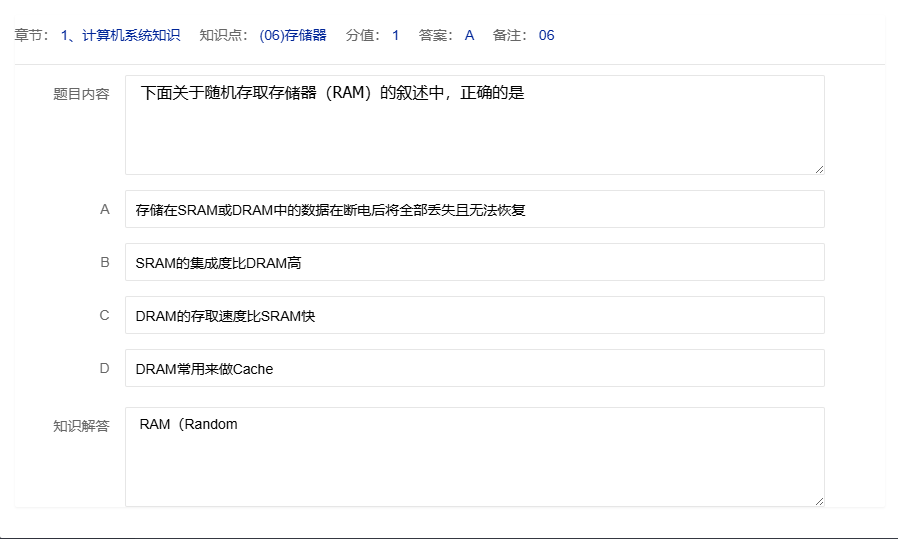Image resolution: width=898 pixels, height=539 pixels.
Task: Focus option B field "SRAM的集成度比DRAM高"
Action: pyautogui.click(x=474, y=263)
